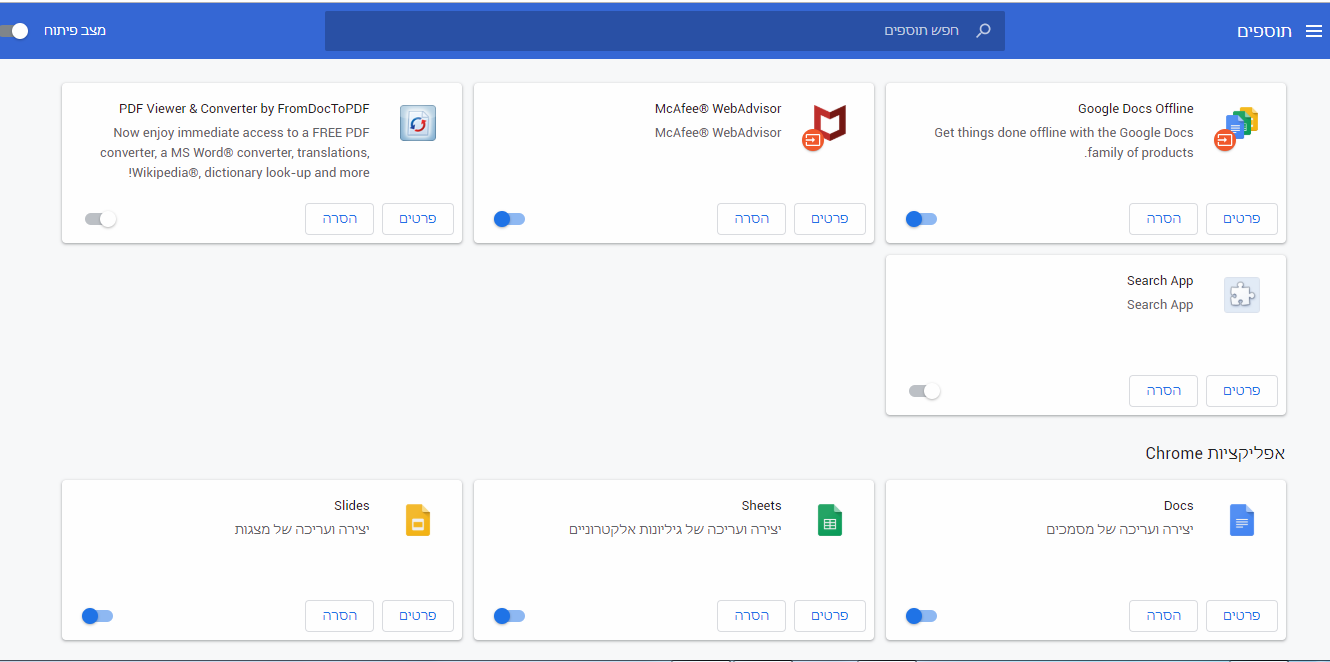Click the Slides app title text
This screenshot has height=662, width=1330.
click(352, 506)
